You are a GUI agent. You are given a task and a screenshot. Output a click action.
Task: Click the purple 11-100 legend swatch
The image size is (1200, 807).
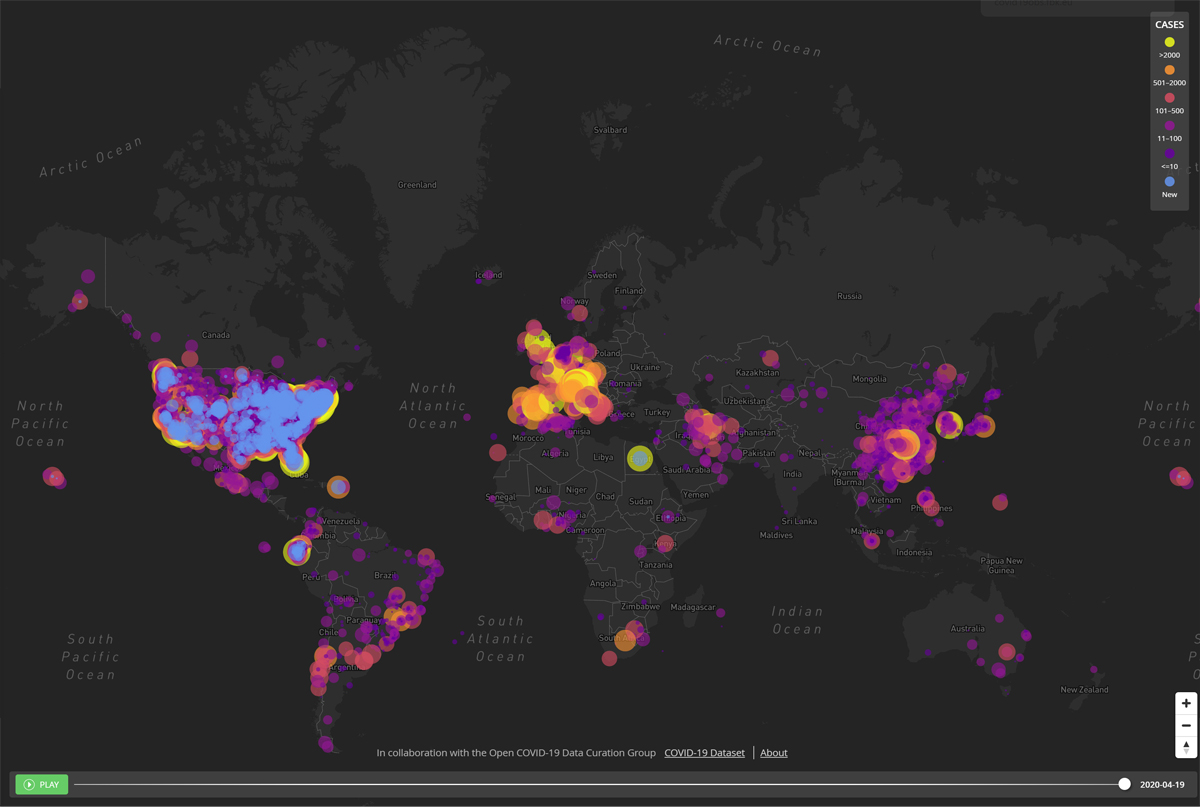1169,126
